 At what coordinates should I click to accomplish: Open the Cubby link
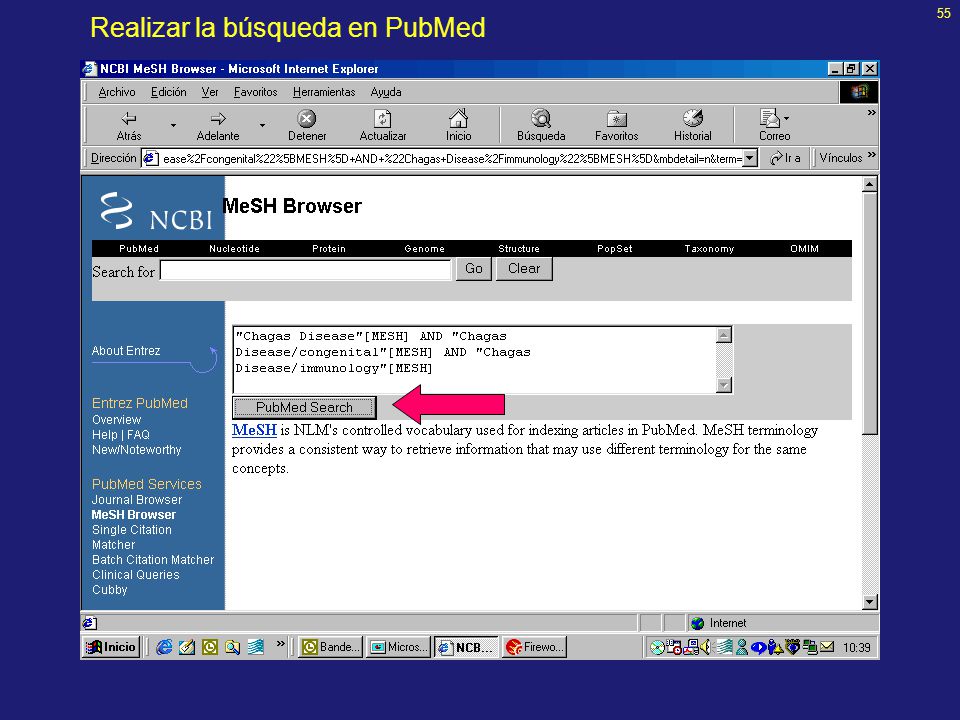[110, 590]
